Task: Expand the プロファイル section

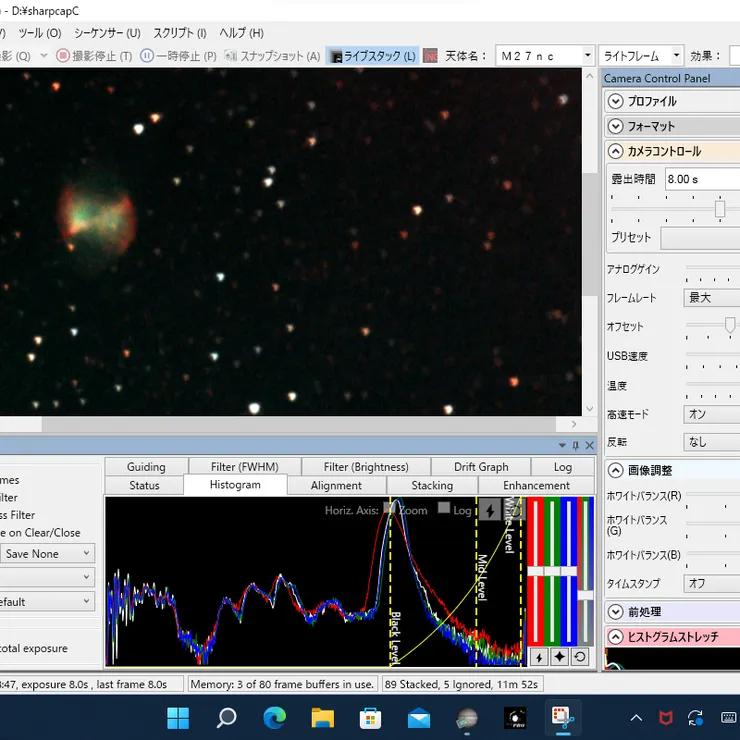Action: (616, 101)
